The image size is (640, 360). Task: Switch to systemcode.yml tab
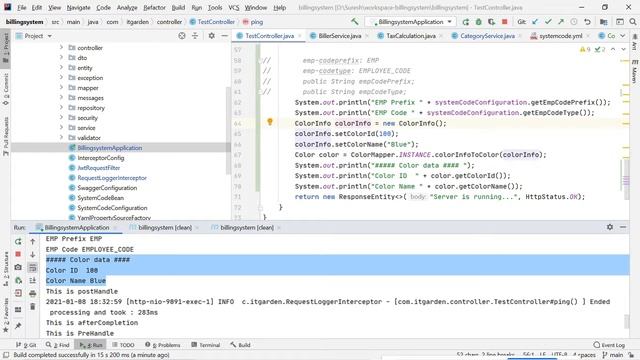click(560, 36)
